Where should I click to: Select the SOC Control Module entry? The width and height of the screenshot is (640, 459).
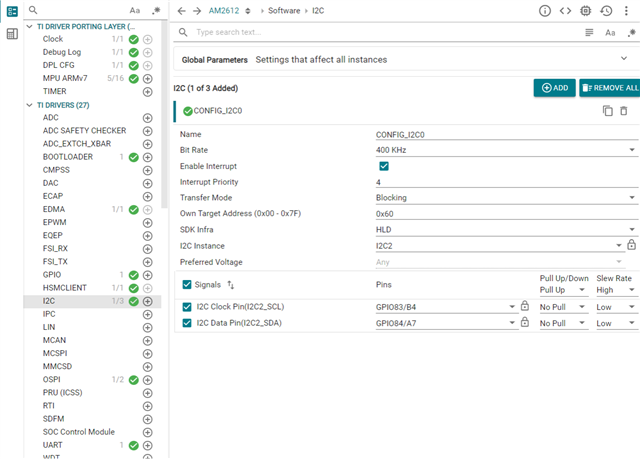click(79, 432)
